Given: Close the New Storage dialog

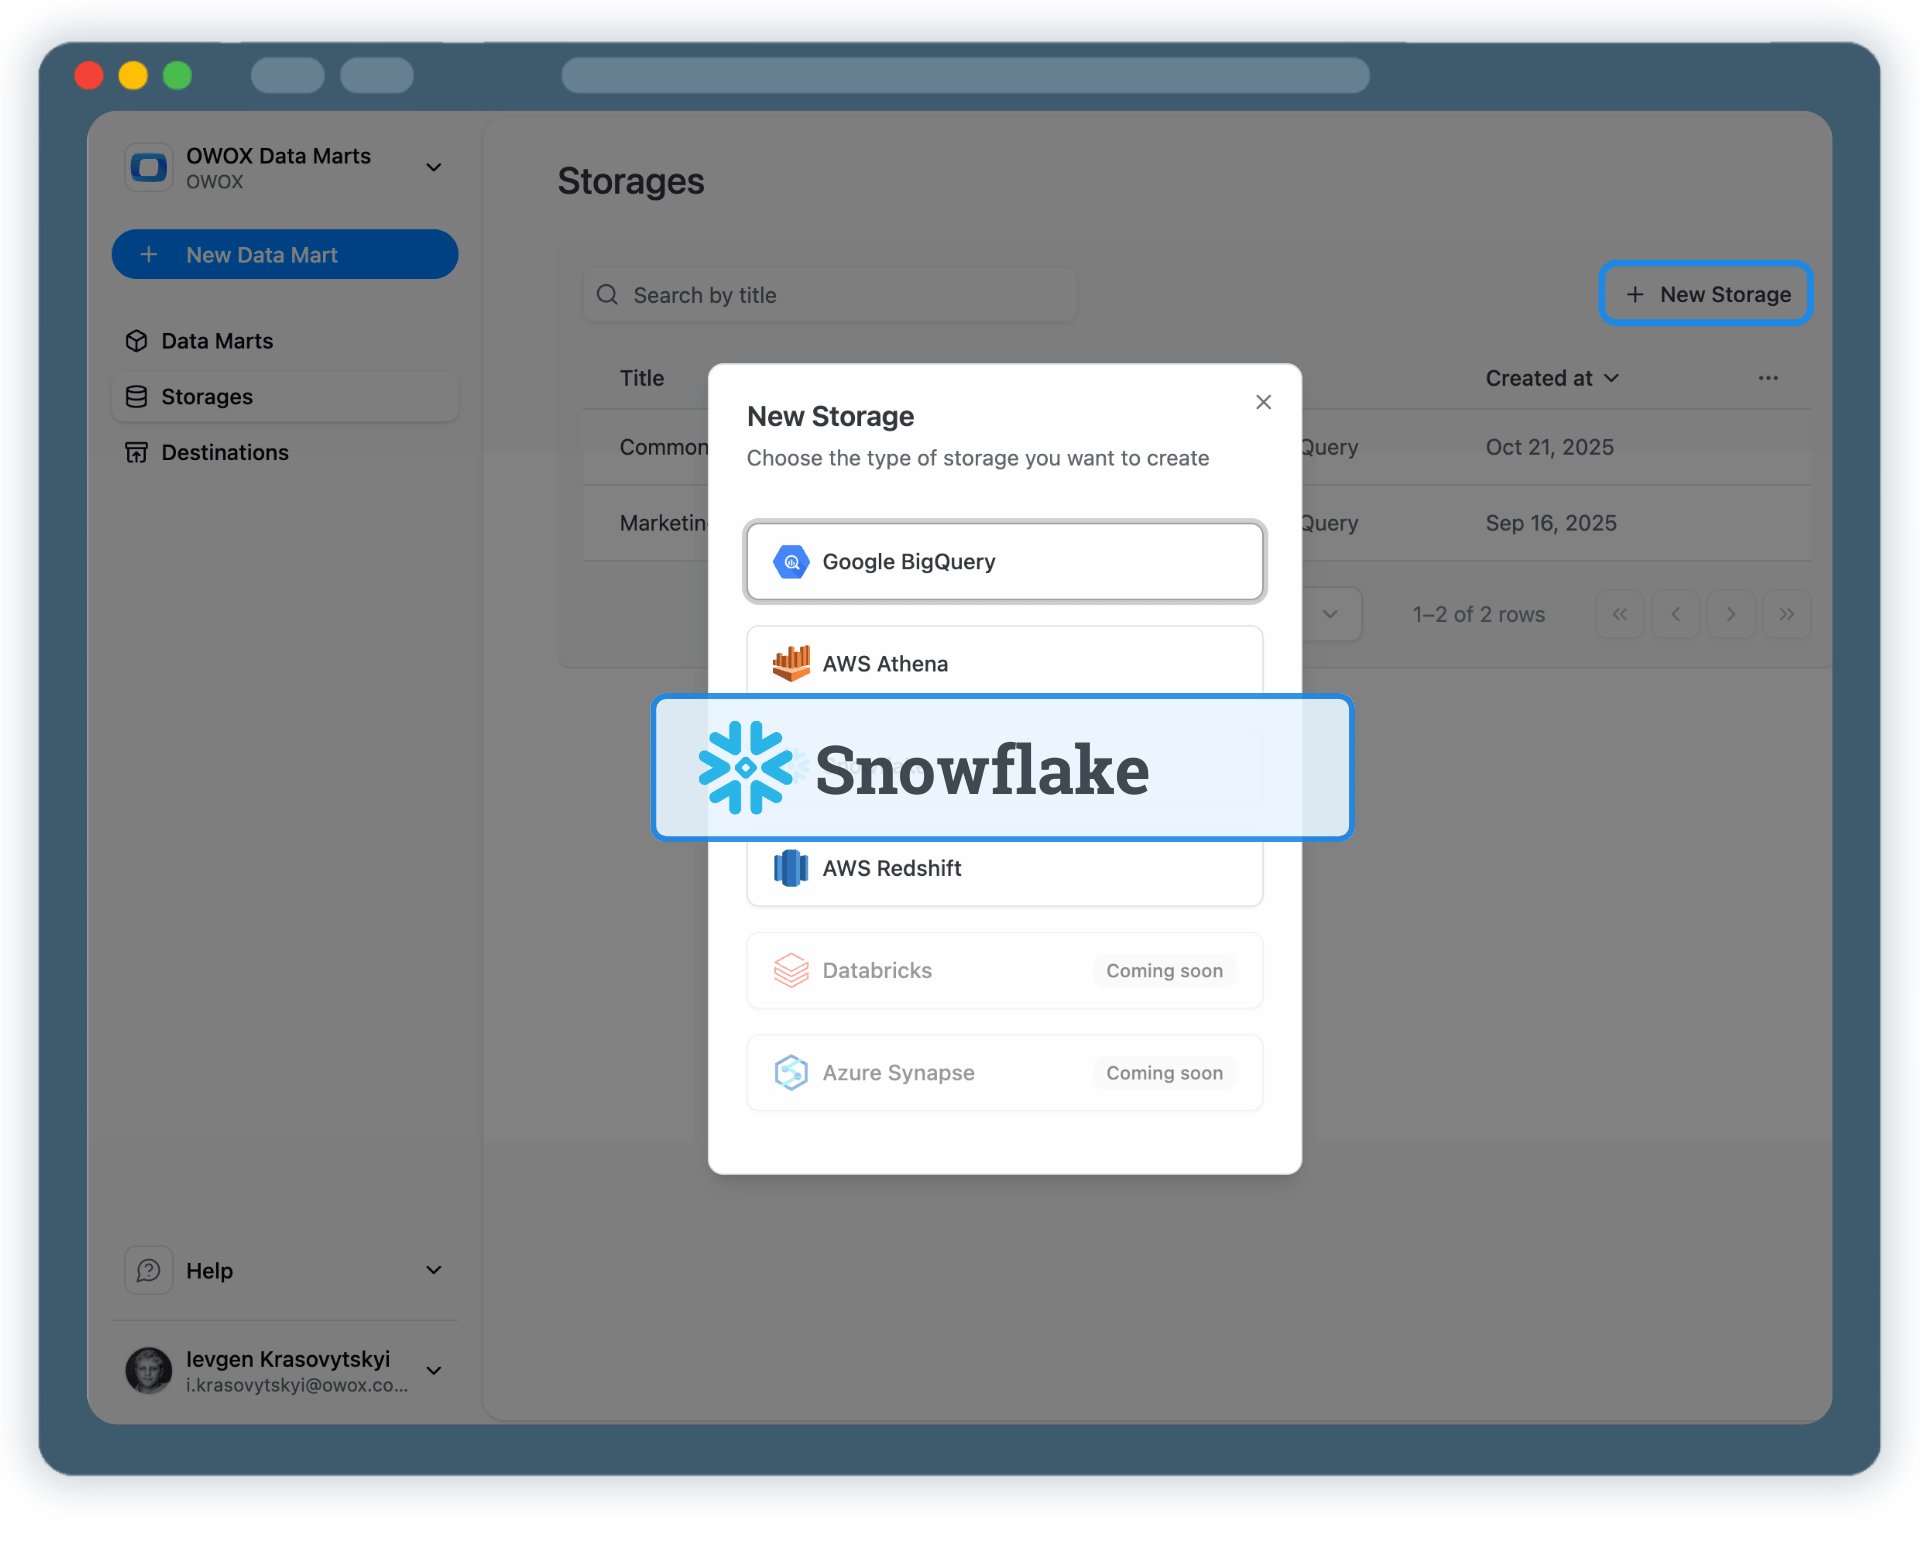Looking at the screenshot, I should click(1263, 401).
